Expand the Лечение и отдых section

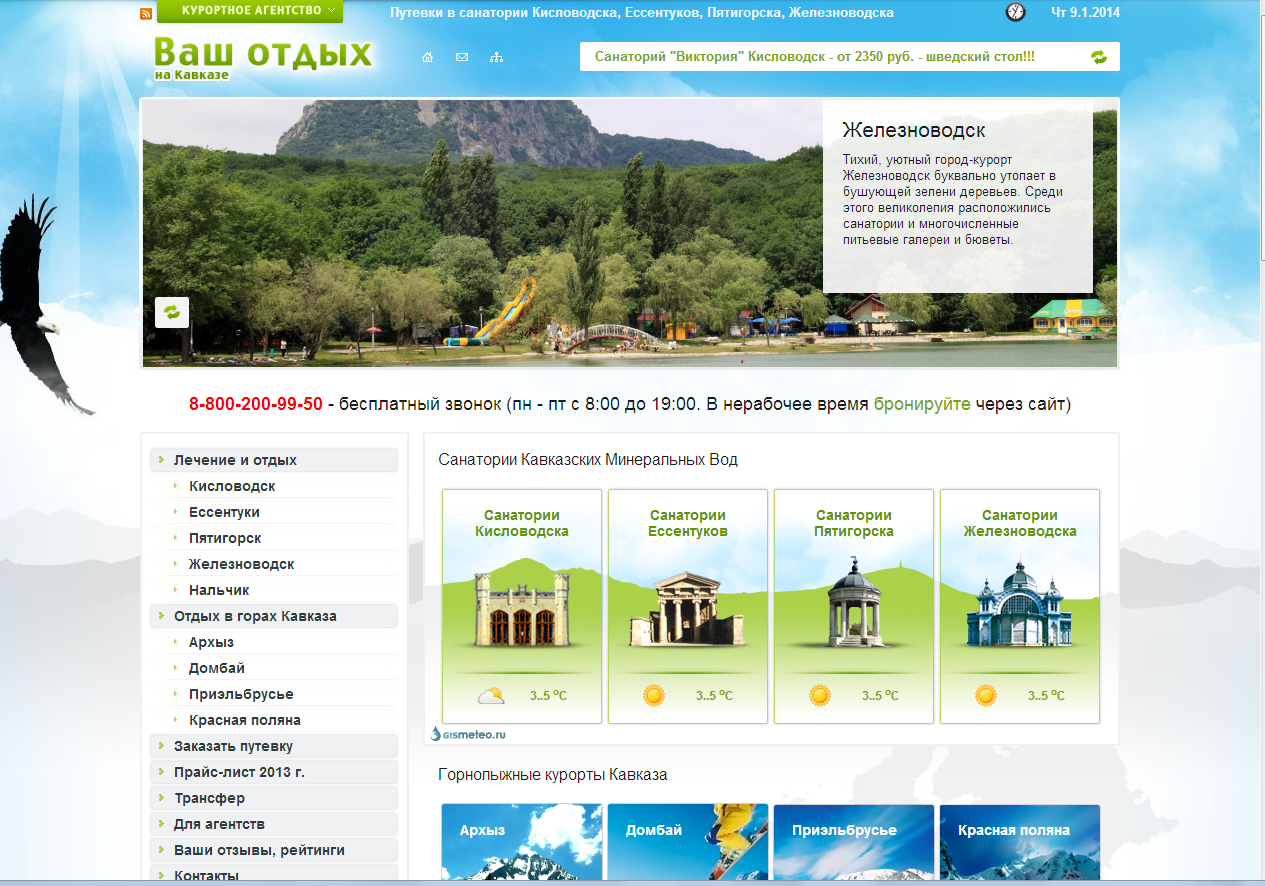point(235,460)
